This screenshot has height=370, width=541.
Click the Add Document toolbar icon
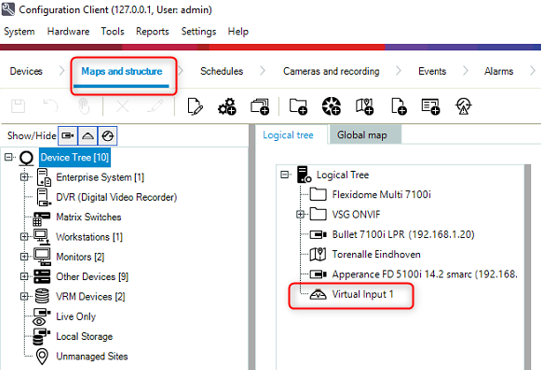[399, 106]
